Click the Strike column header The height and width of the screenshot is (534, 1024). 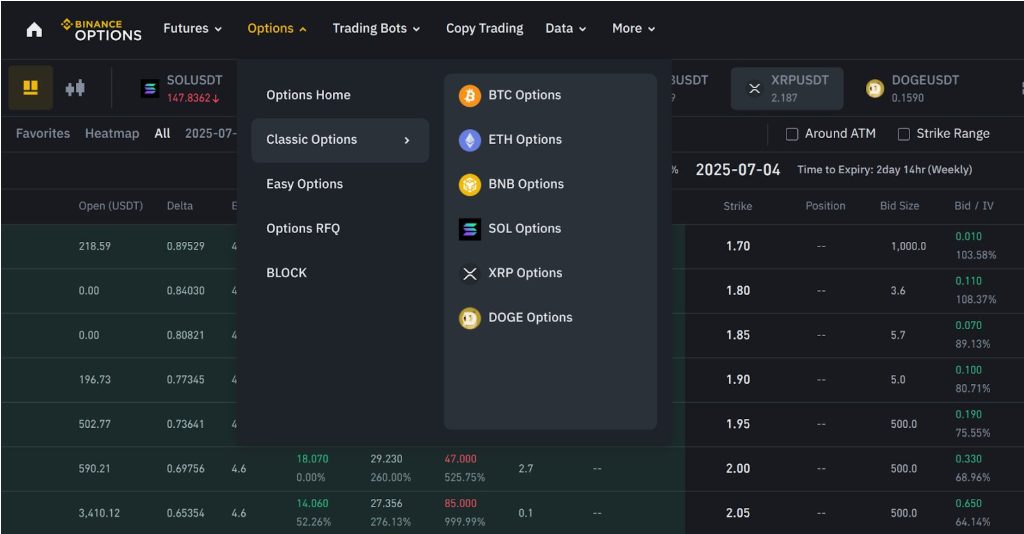(x=737, y=206)
